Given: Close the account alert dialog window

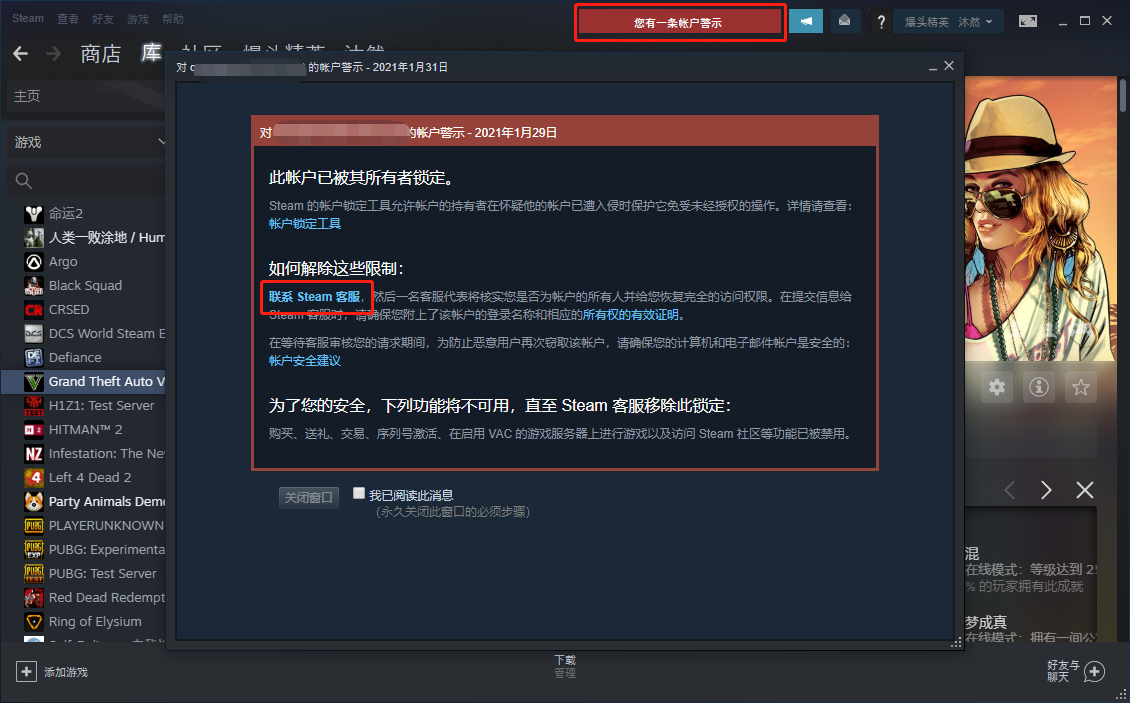Looking at the screenshot, I should [x=949, y=66].
